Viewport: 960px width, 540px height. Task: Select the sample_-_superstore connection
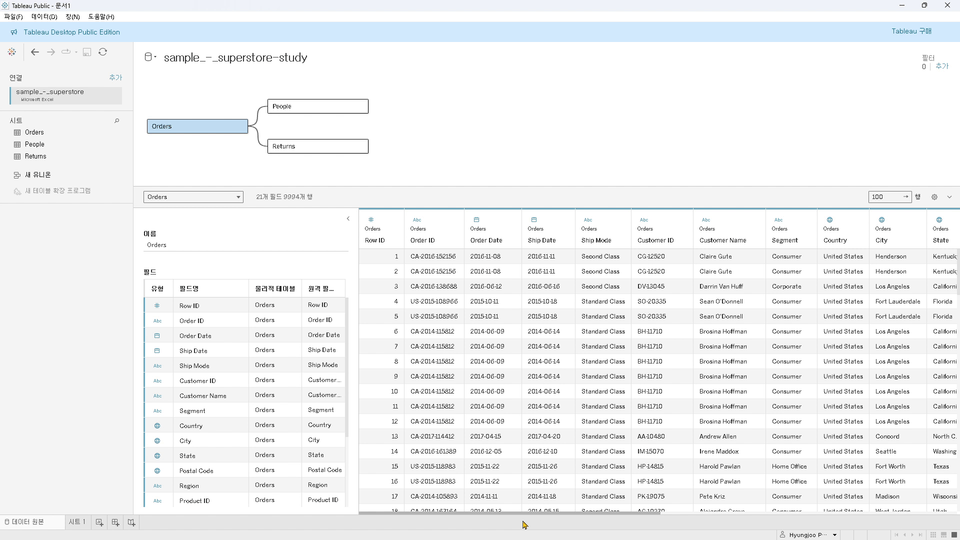point(66,95)
